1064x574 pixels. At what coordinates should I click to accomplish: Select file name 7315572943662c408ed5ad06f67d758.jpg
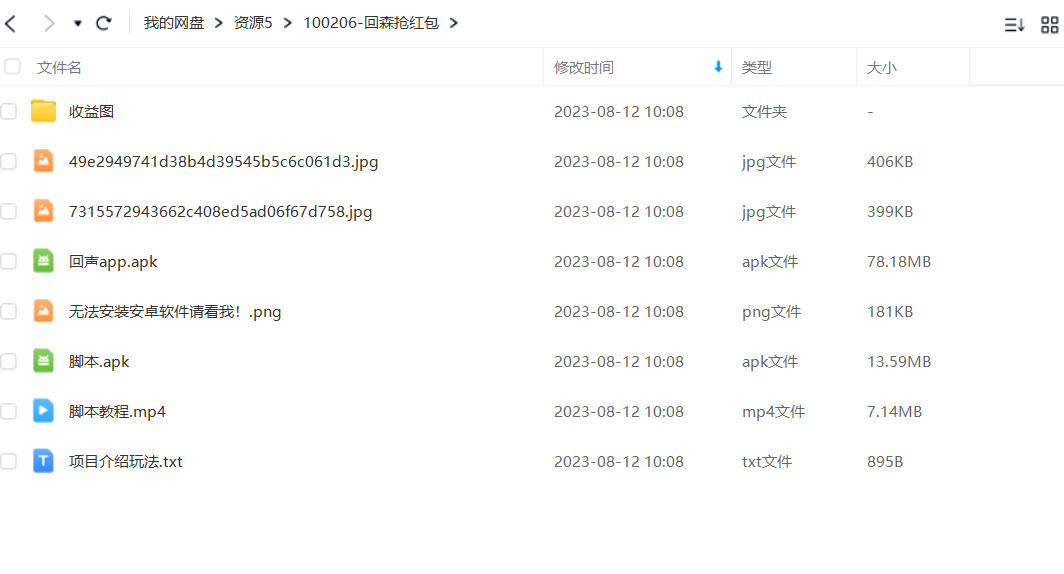pos(221,212)
